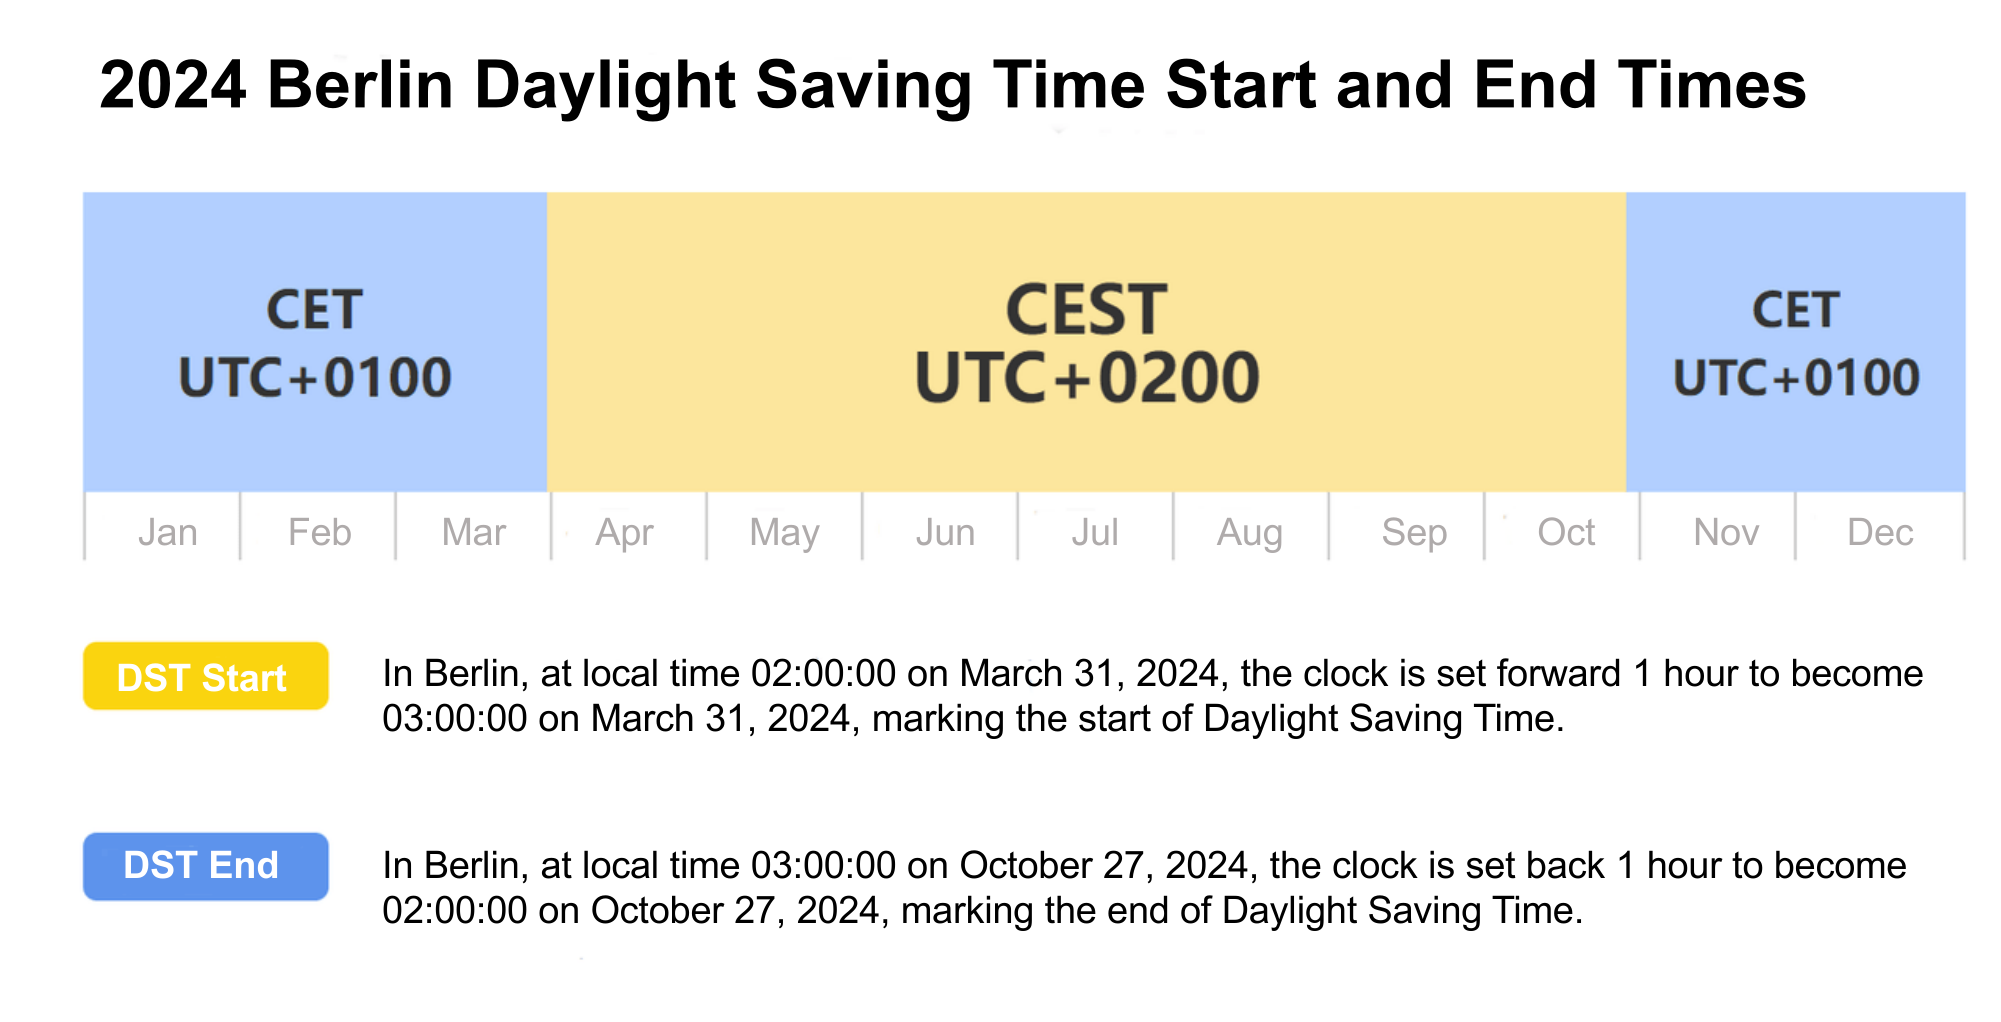The height and width of the screenshot is (1022, 2001).
Task: Click the Sep month label
Action: coord(1414,532)
